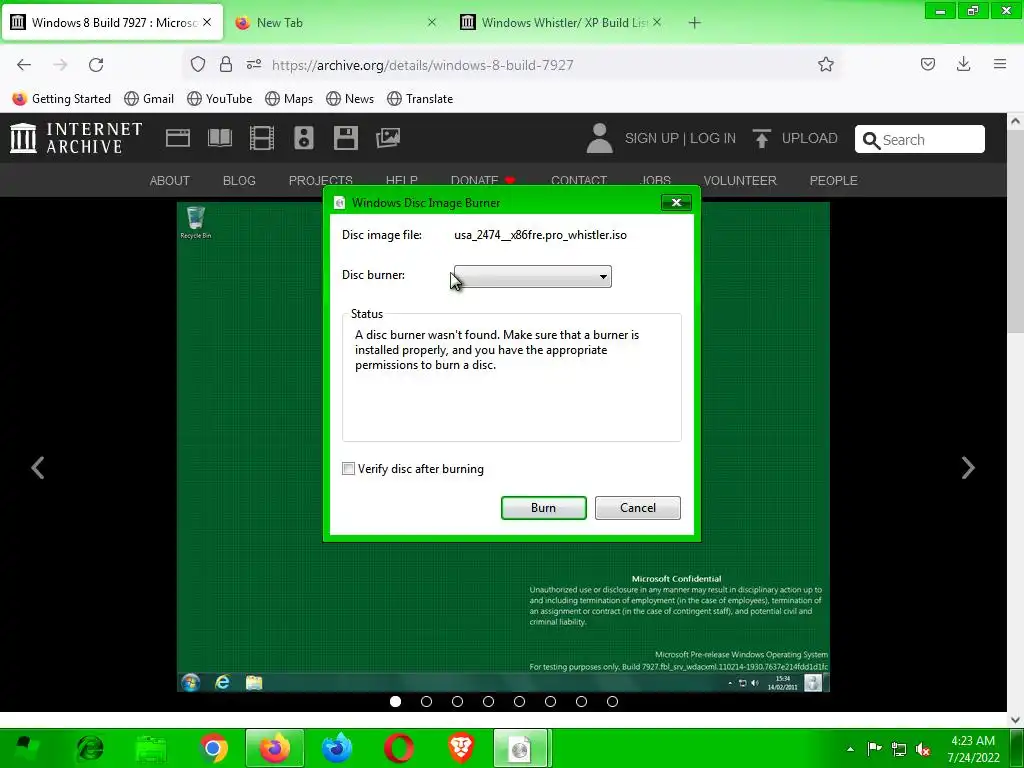Switch to disc burner taskbar item
Viewport: 1024px width, 768px height.
click(520, 748)
